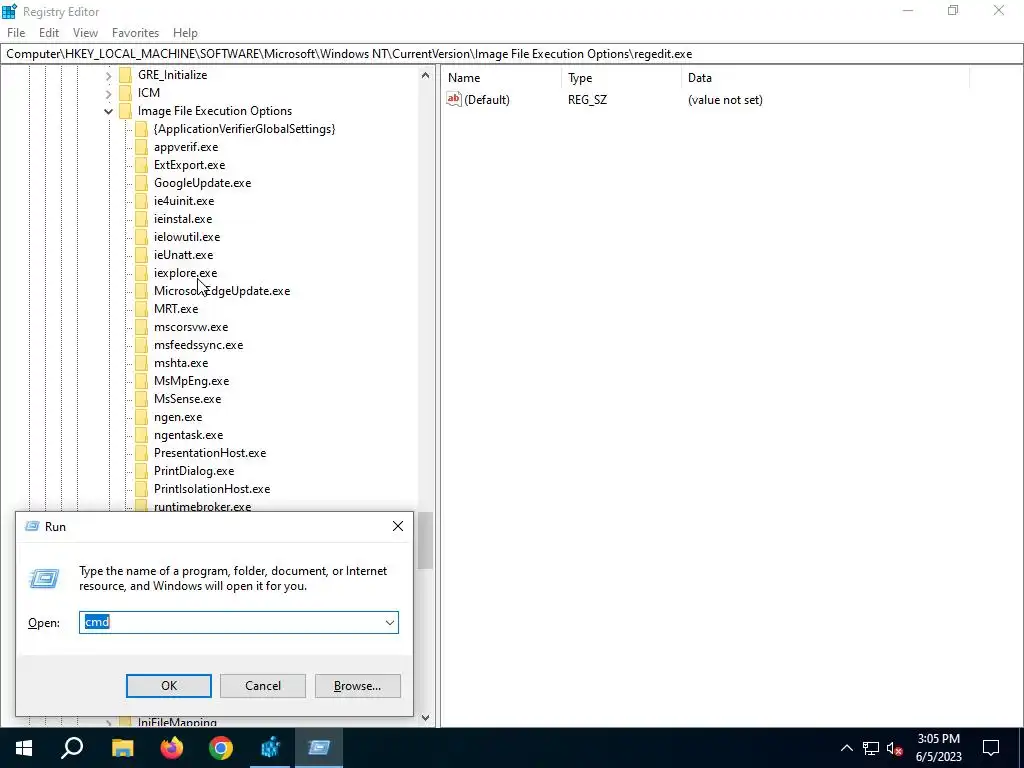1024x768 pixels.
Task: Click the registry path address bar
Action: [x=512, y=54]
